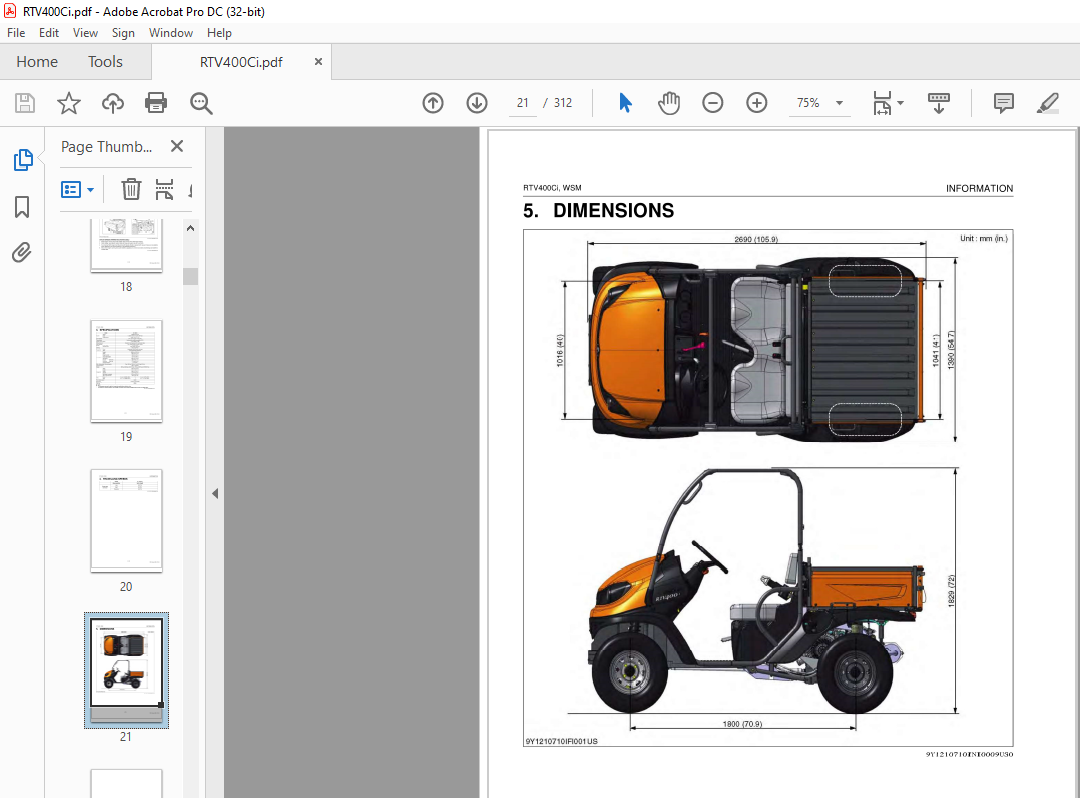The width and height of the screenshot is (1080, 798).
Task: Click the Save file icon
Action: pyautogui.click(x=25, y=103)
